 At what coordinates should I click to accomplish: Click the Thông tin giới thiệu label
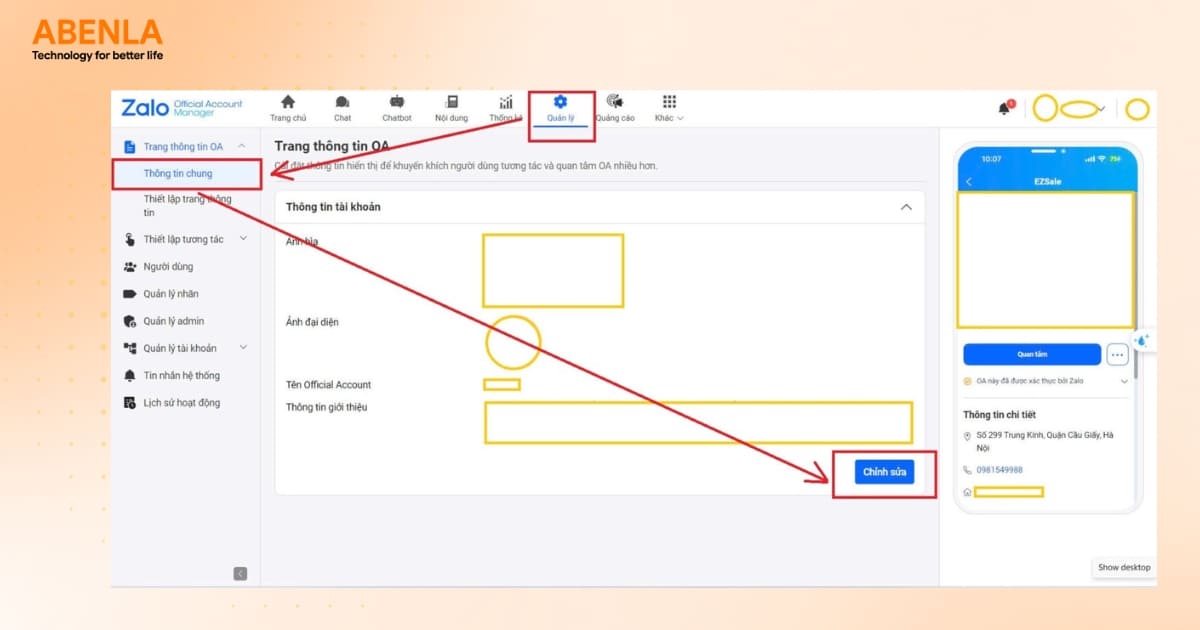[327, 407]
